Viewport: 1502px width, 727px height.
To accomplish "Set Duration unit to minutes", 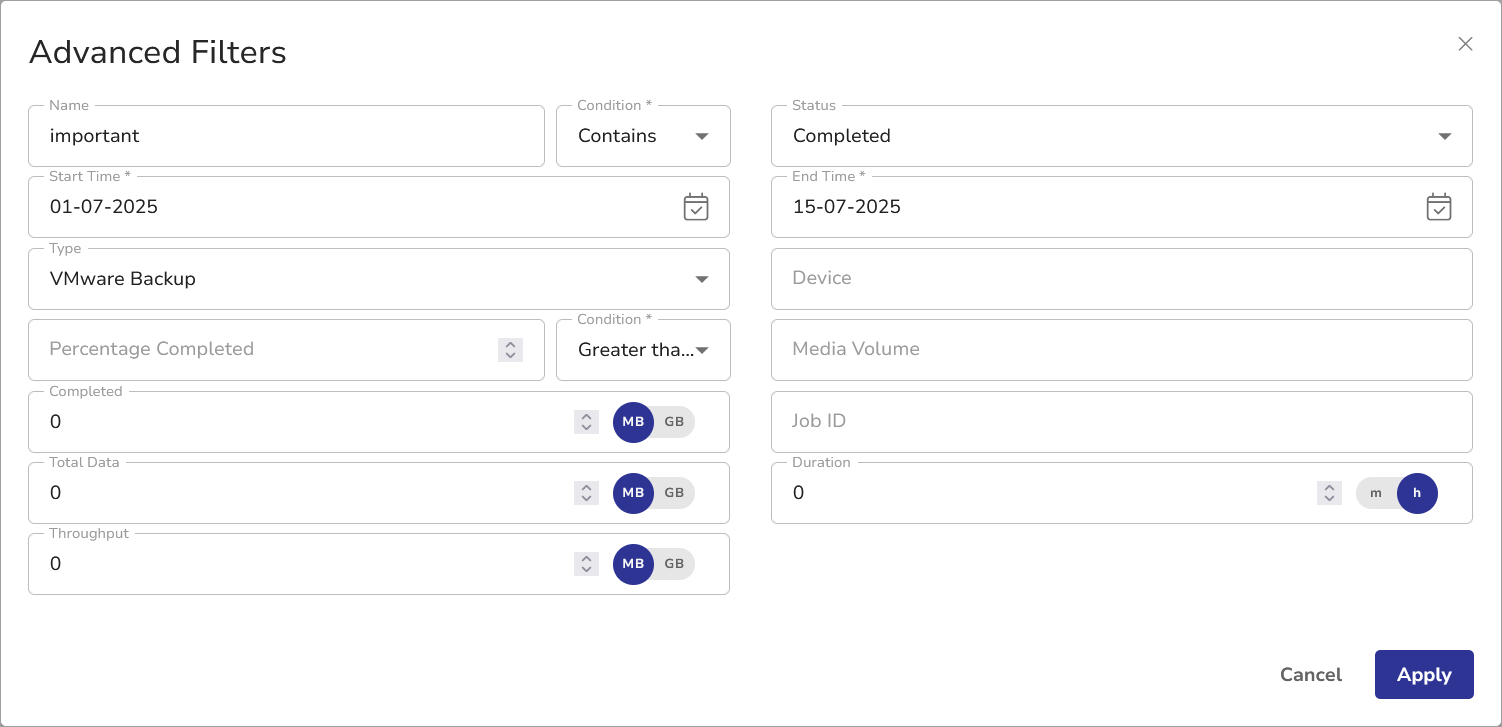I will pyautogui.click(x=1376, y=493).
